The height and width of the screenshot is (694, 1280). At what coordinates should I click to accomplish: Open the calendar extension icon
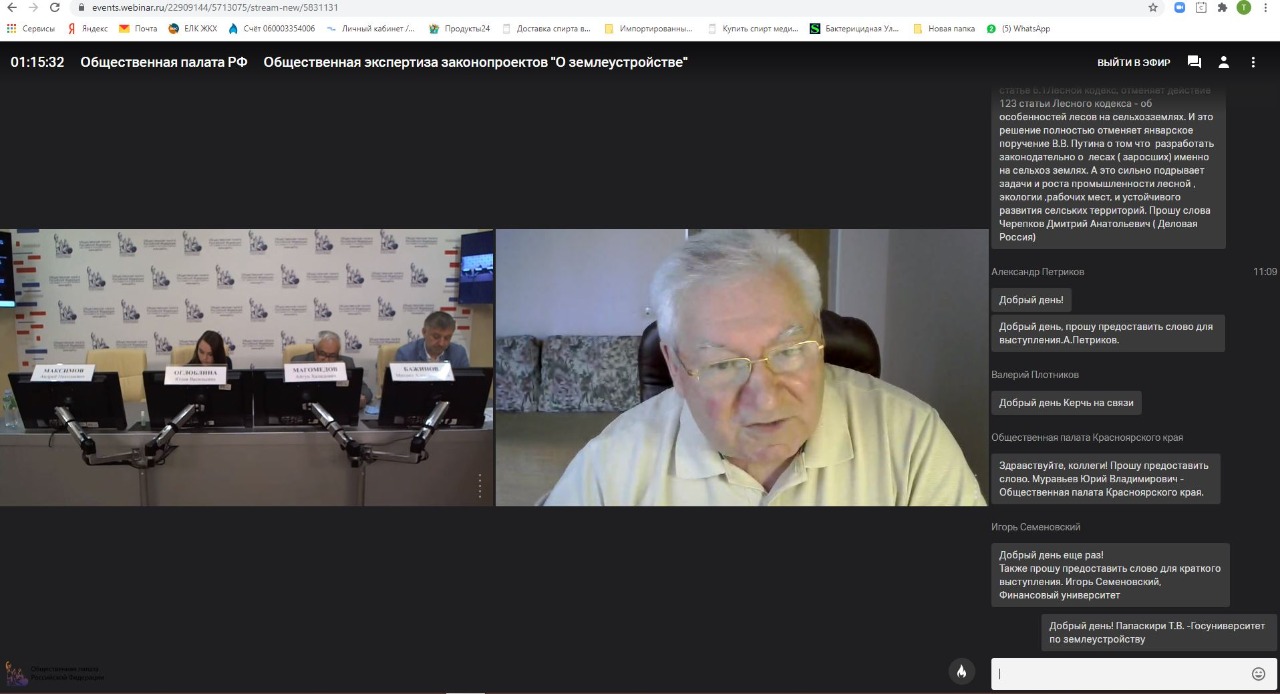(1201, 7)
